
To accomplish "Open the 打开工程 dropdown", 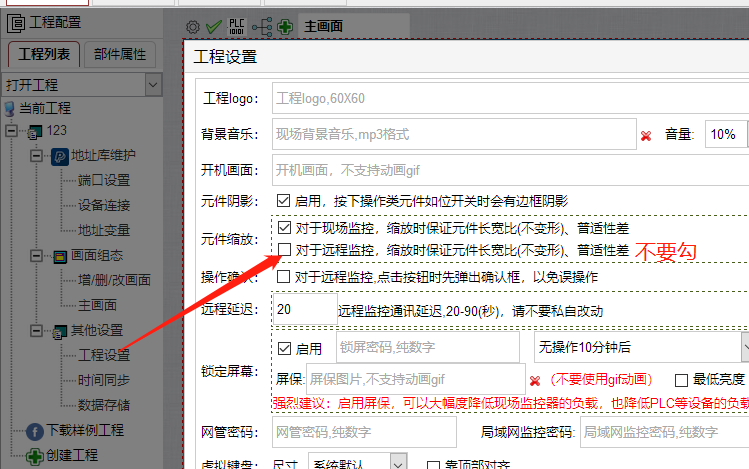I will coord(153,85).
